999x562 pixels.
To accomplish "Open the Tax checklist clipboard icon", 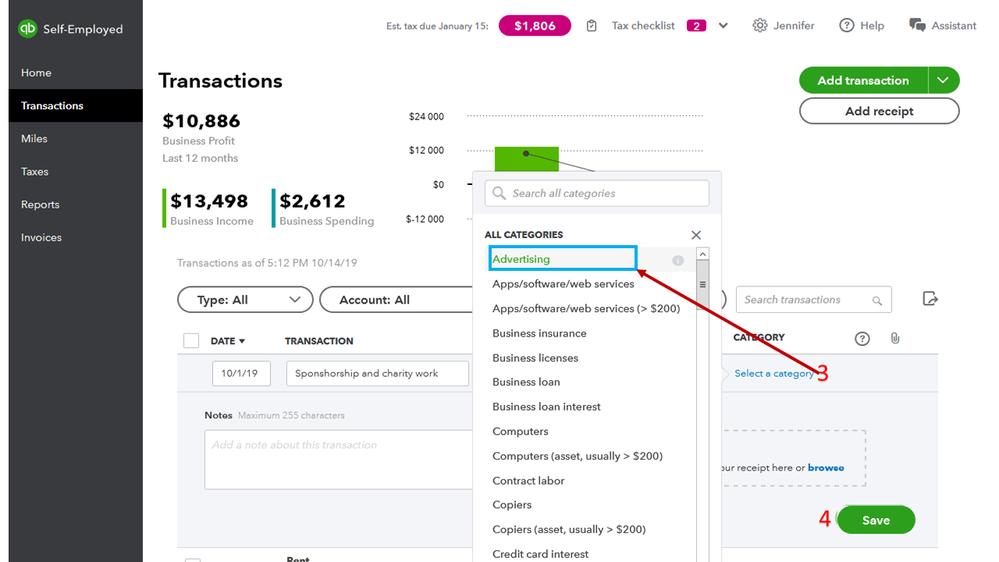I will click(592, 26).
